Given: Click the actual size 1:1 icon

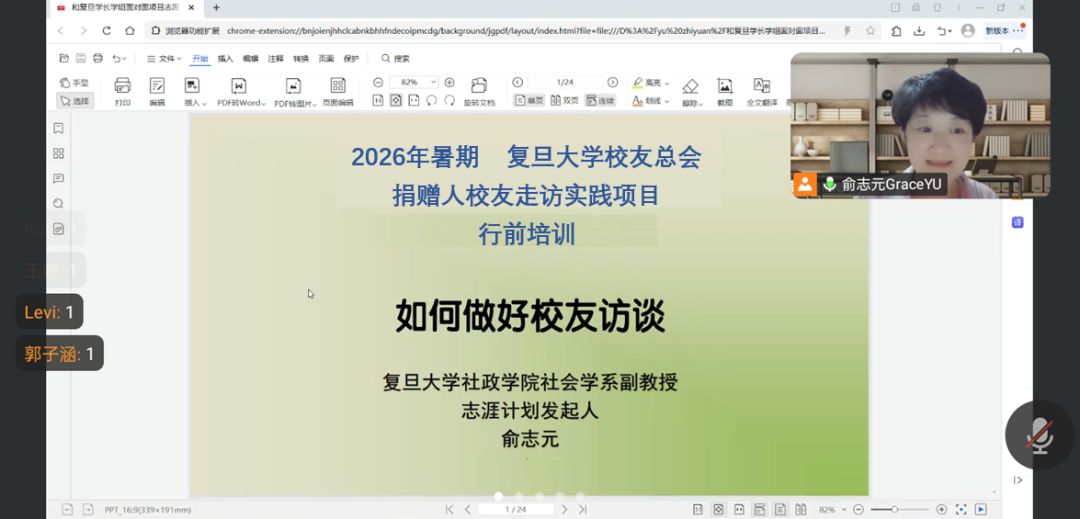Looking at the screenshot, I should (377, 100).
